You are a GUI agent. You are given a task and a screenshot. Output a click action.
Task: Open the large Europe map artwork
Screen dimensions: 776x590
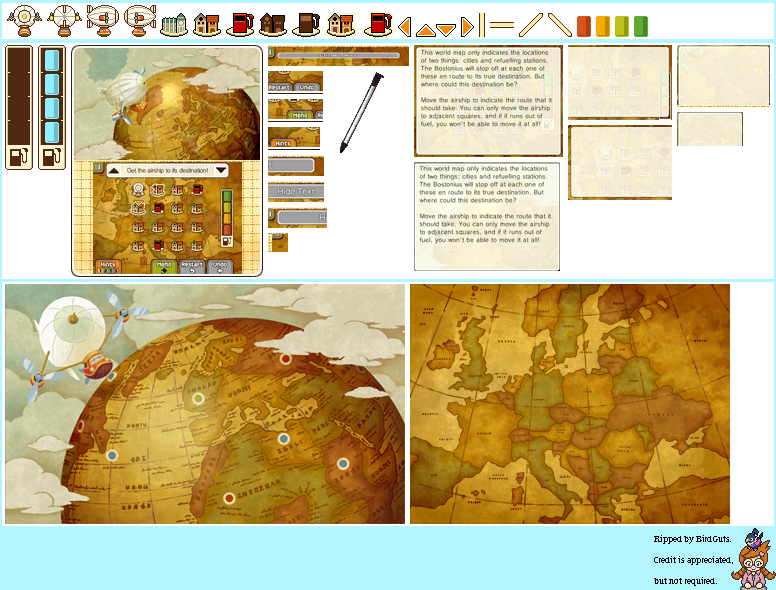pos(570,404)
